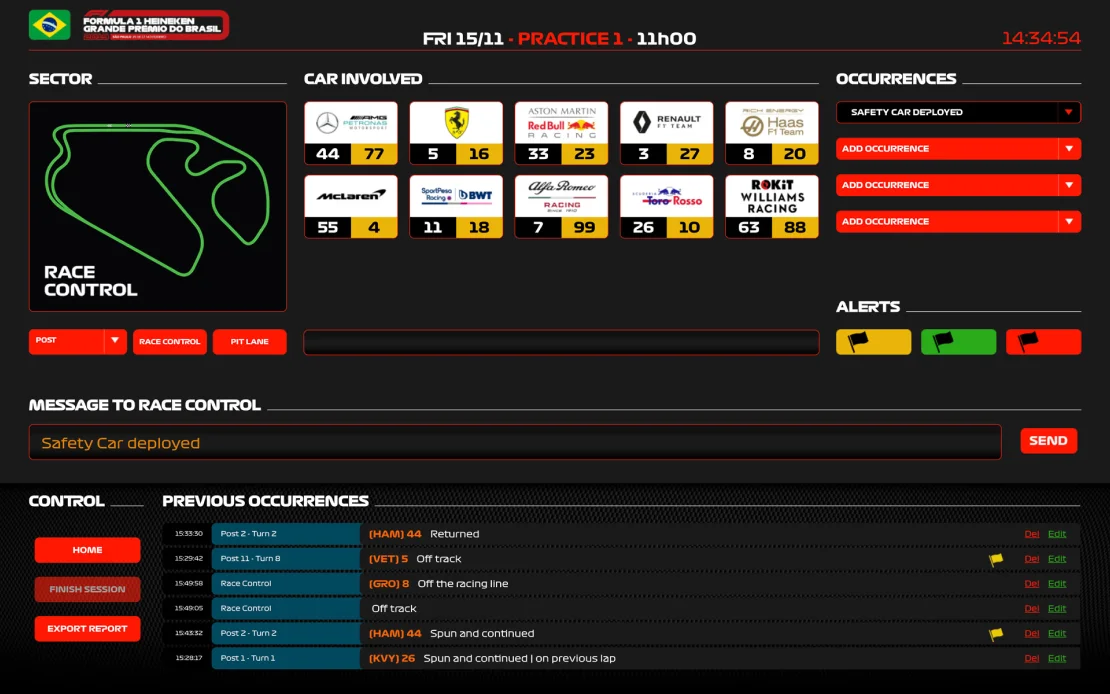Viewport: 1110px width, 694px height.
Task: Open the Safety Car Deployed occurrence dropdown
Action: pyautogui.click(x=957, y=112)
